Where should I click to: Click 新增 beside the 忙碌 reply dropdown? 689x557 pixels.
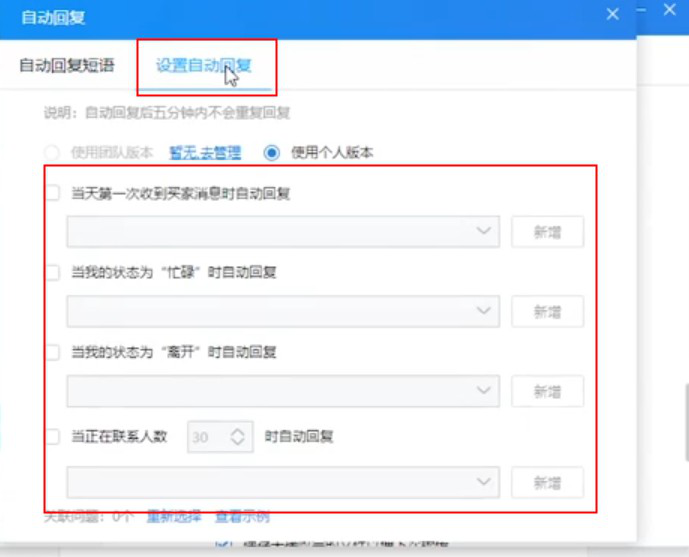tap(547, 311)
